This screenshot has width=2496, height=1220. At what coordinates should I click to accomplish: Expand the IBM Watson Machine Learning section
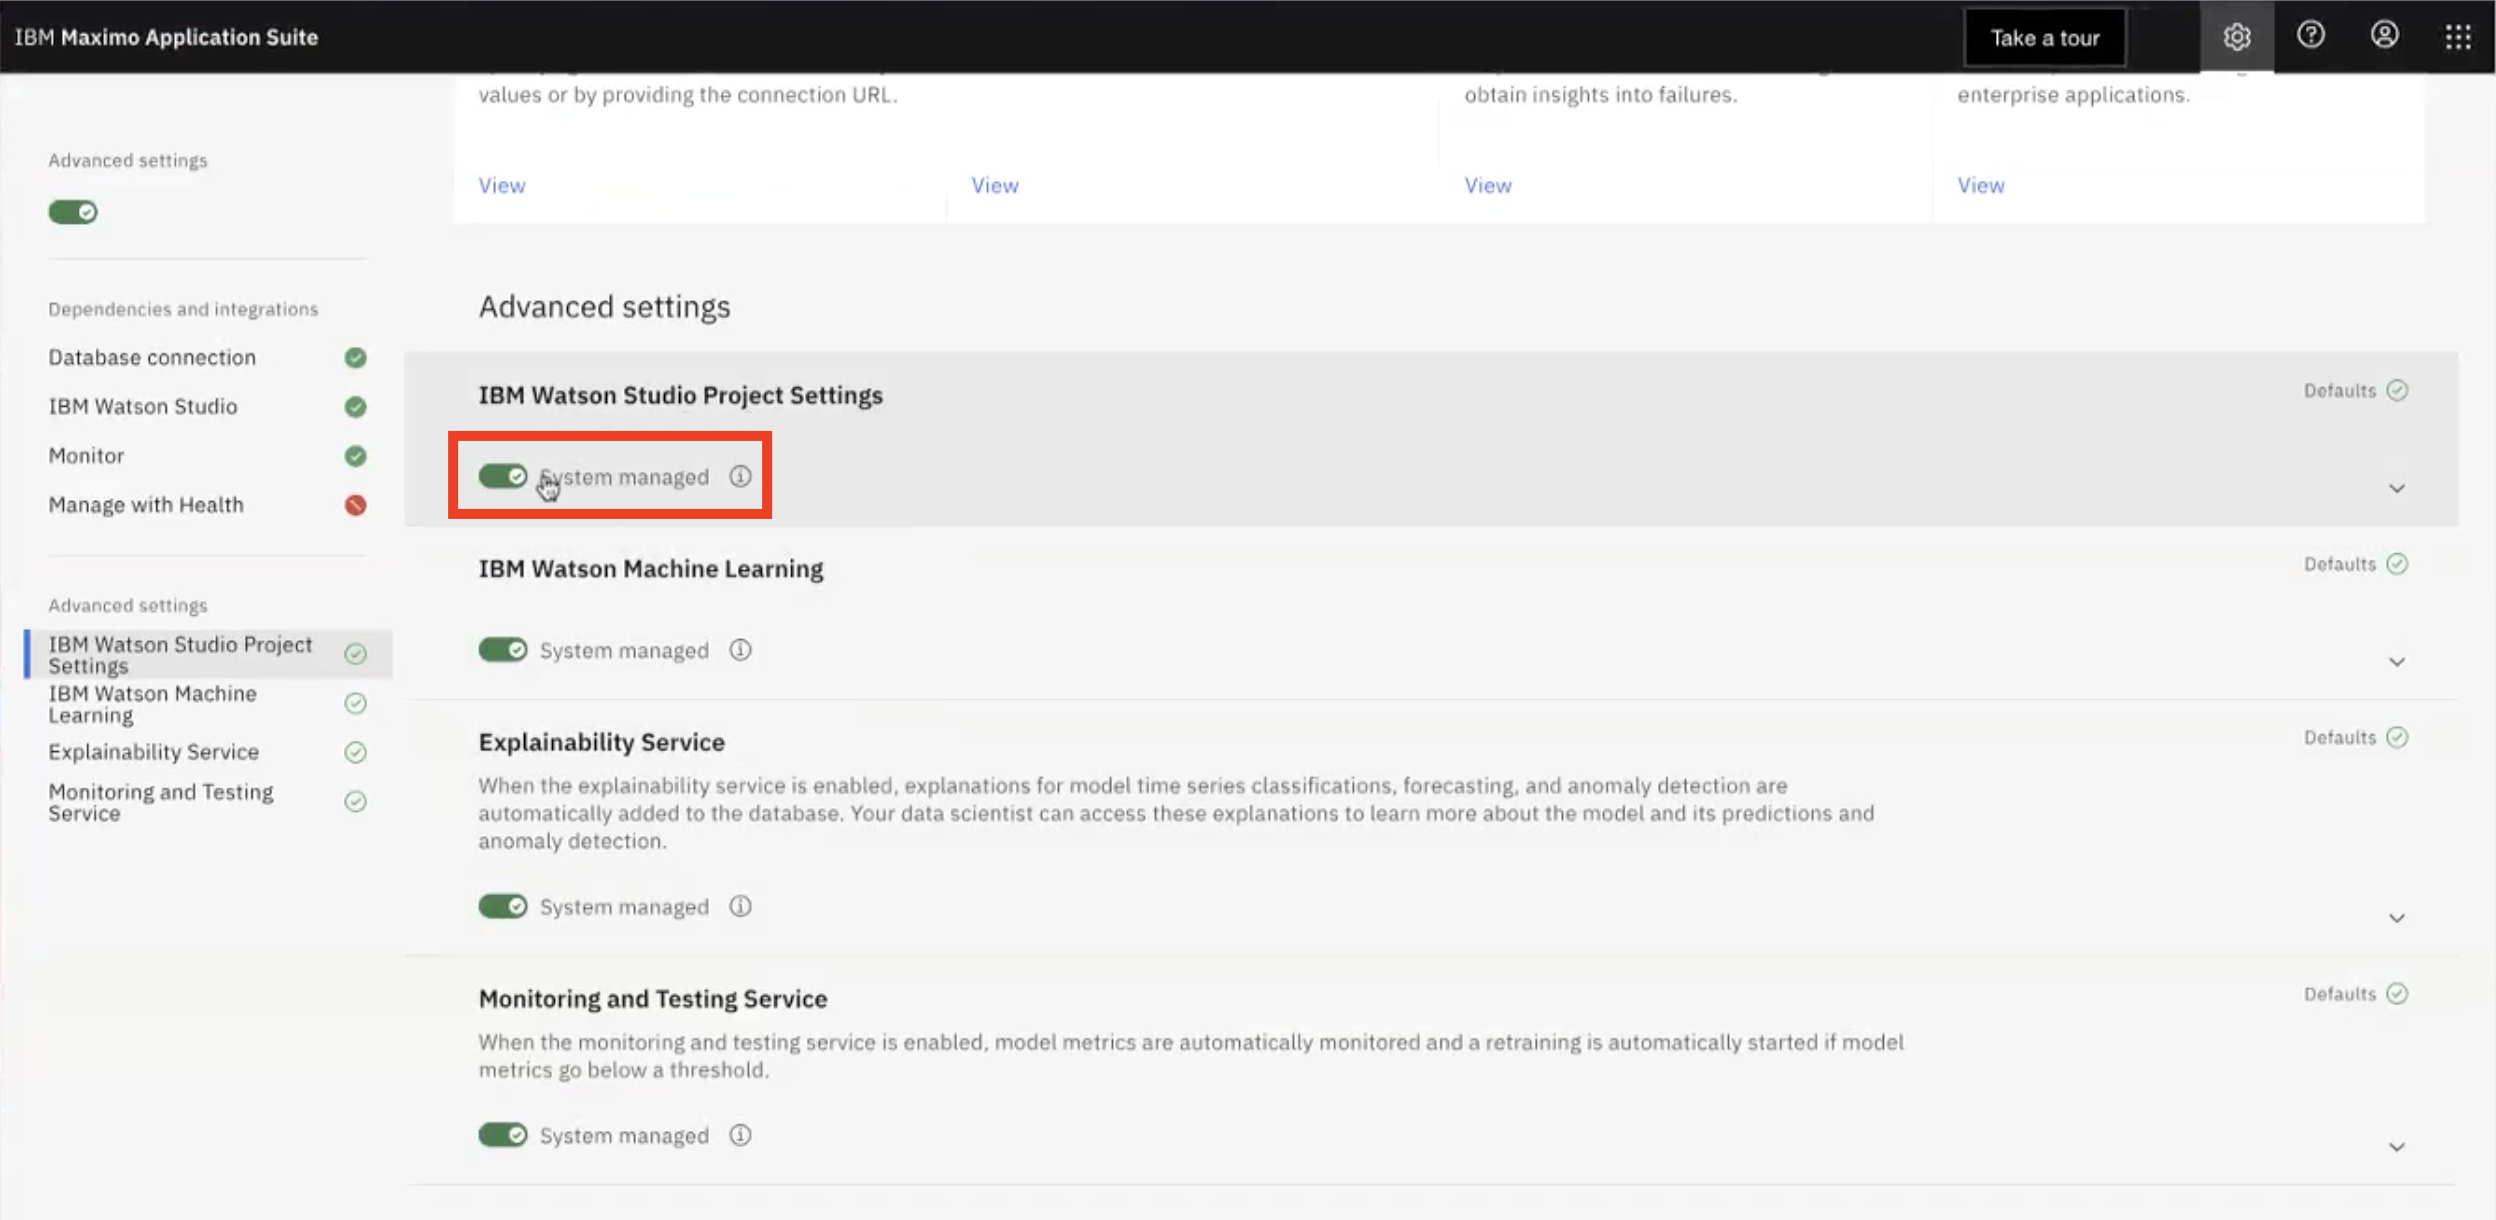2397,662
